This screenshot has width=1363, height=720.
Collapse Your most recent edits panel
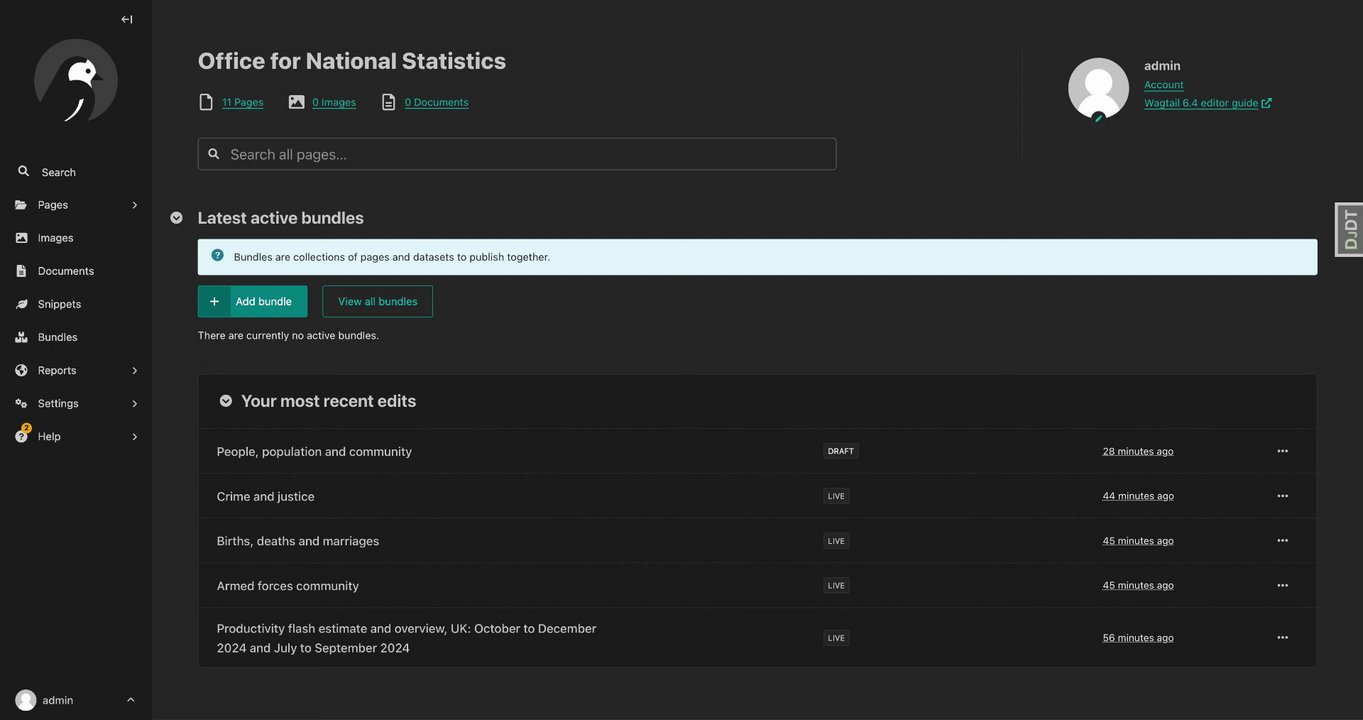pos(226,401)
